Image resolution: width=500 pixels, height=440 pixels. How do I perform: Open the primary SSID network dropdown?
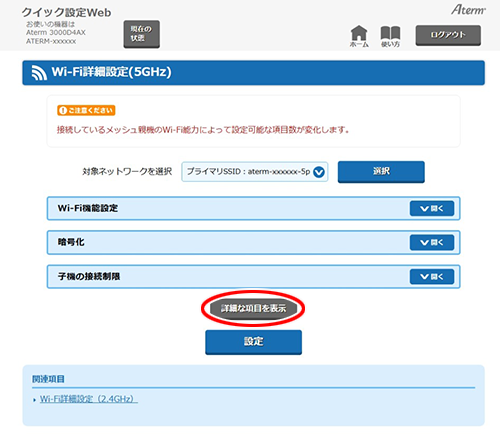(x=255, y=172)
